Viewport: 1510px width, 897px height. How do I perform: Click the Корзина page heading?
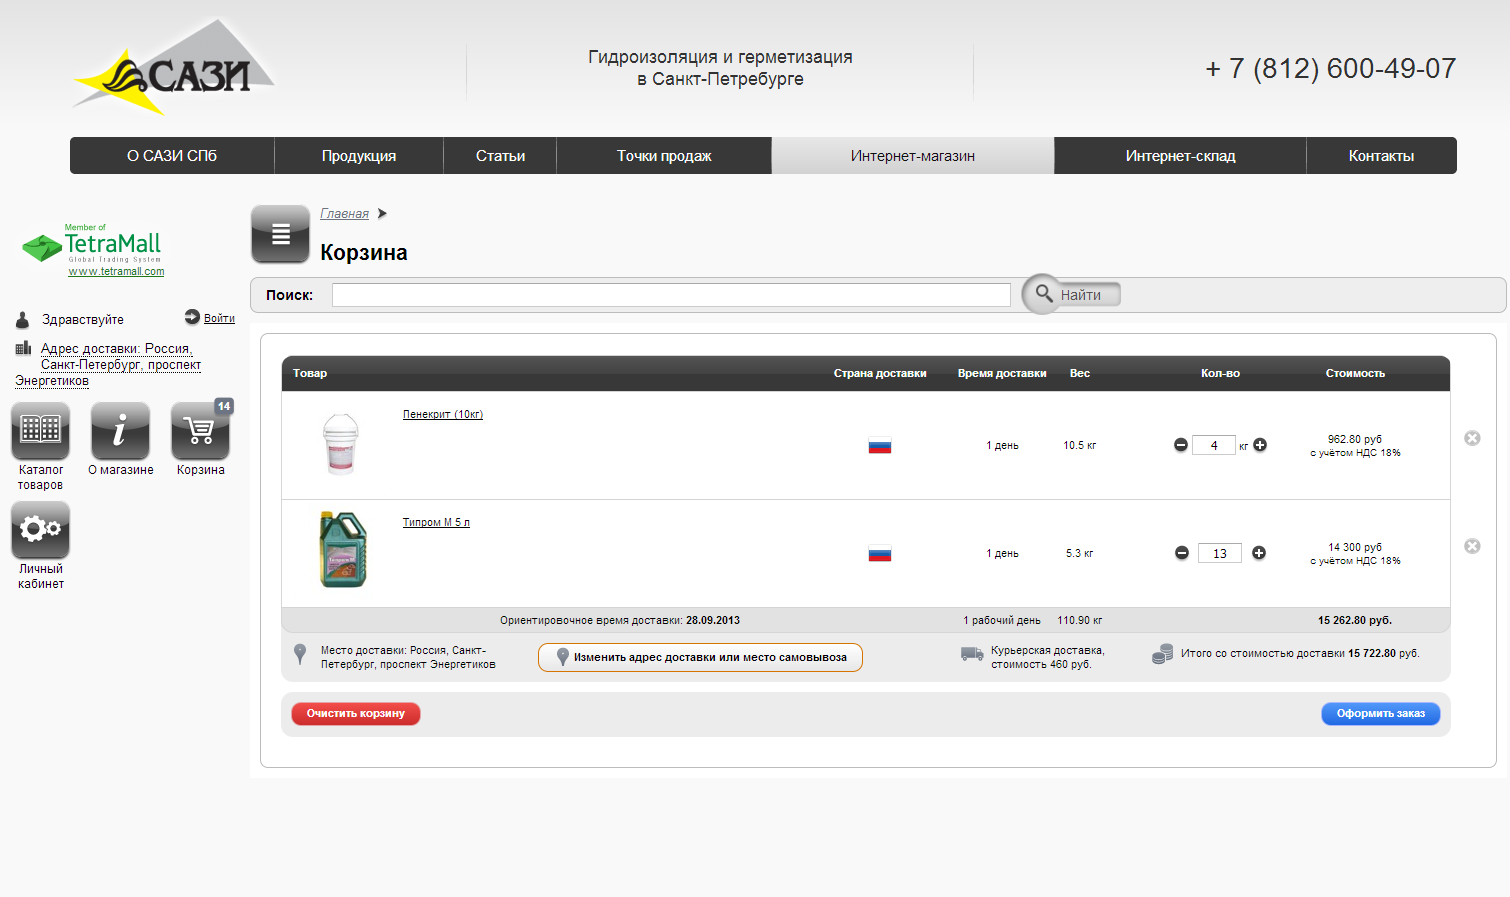(364, 252)
